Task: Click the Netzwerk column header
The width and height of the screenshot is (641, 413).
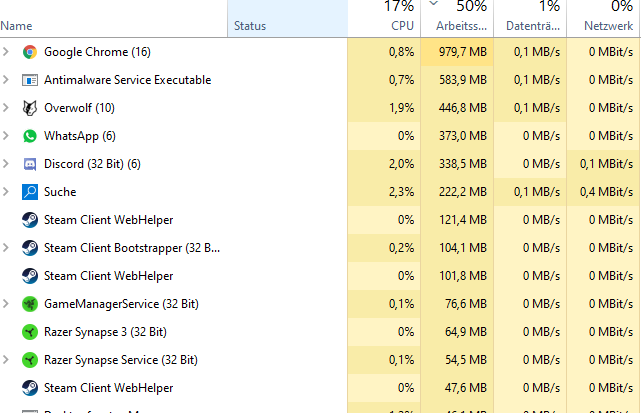Action: click(604, 18)
